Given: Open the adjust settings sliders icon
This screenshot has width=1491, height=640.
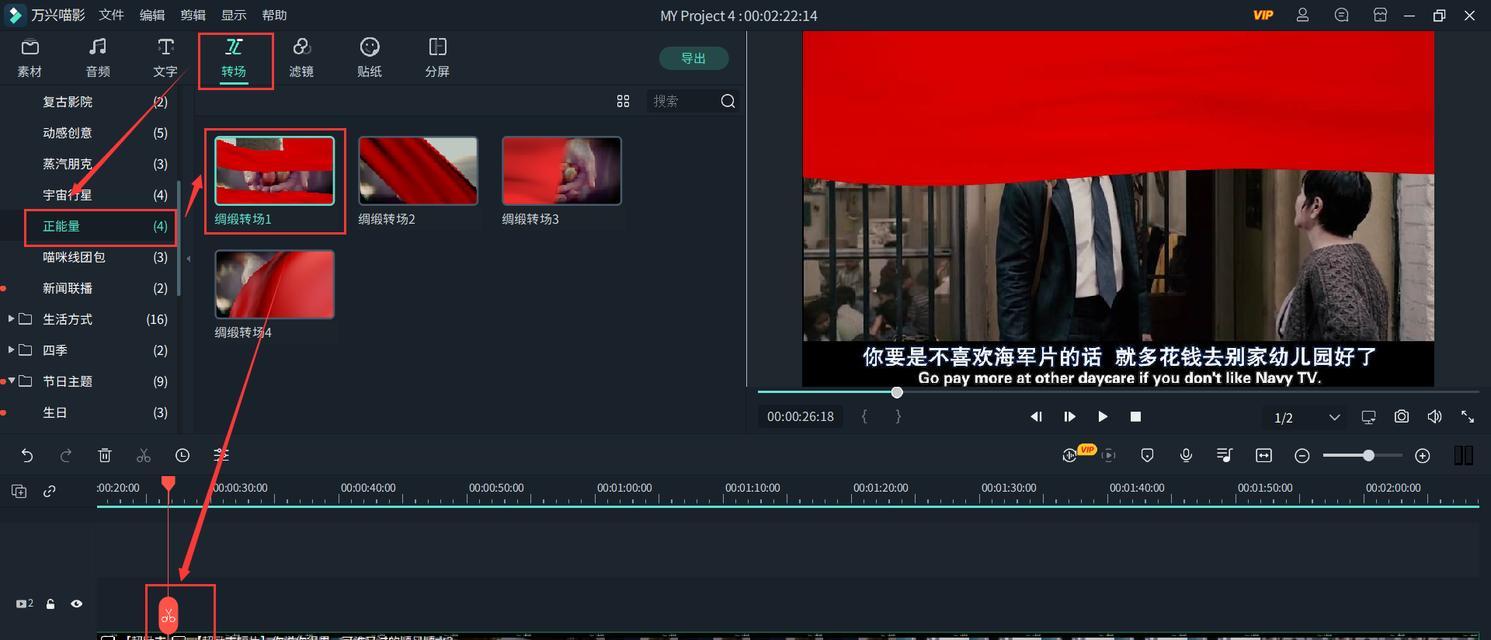Looking at the screenshot, I should [x=221, y=455].
